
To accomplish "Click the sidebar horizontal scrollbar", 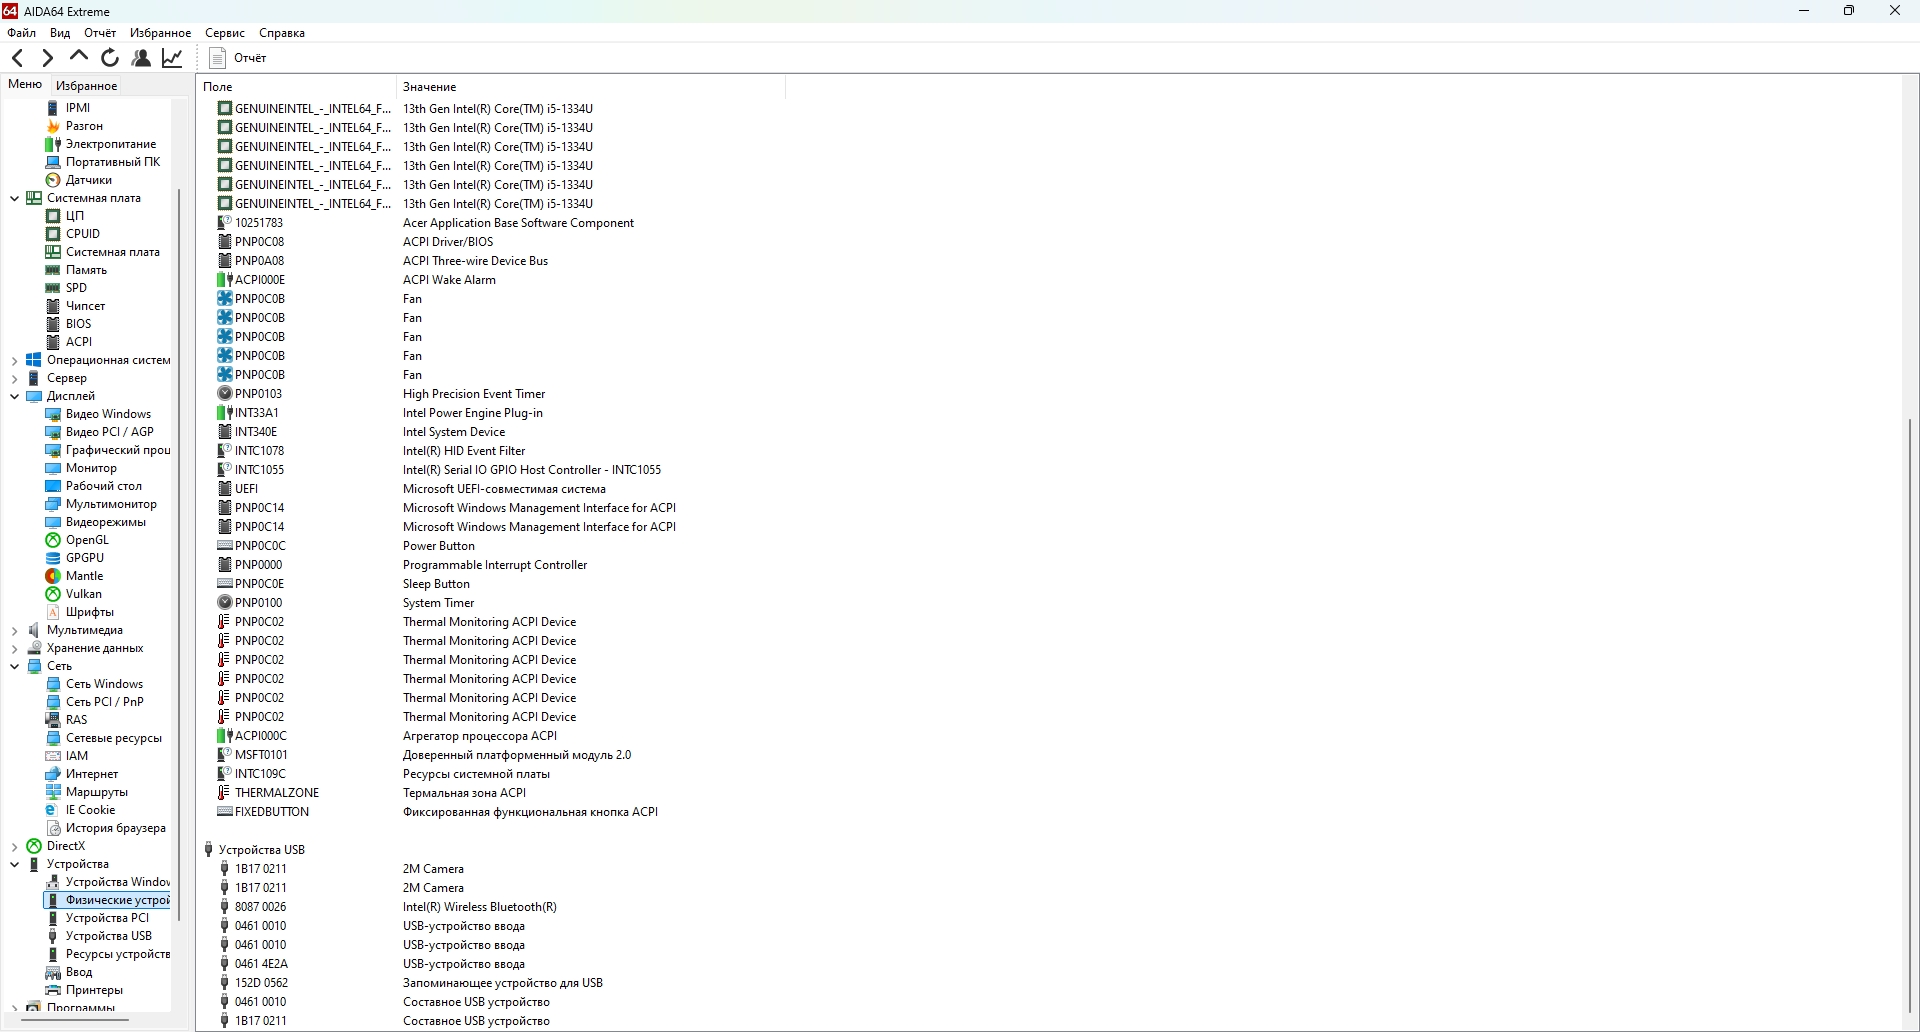I will (75, 1021).
